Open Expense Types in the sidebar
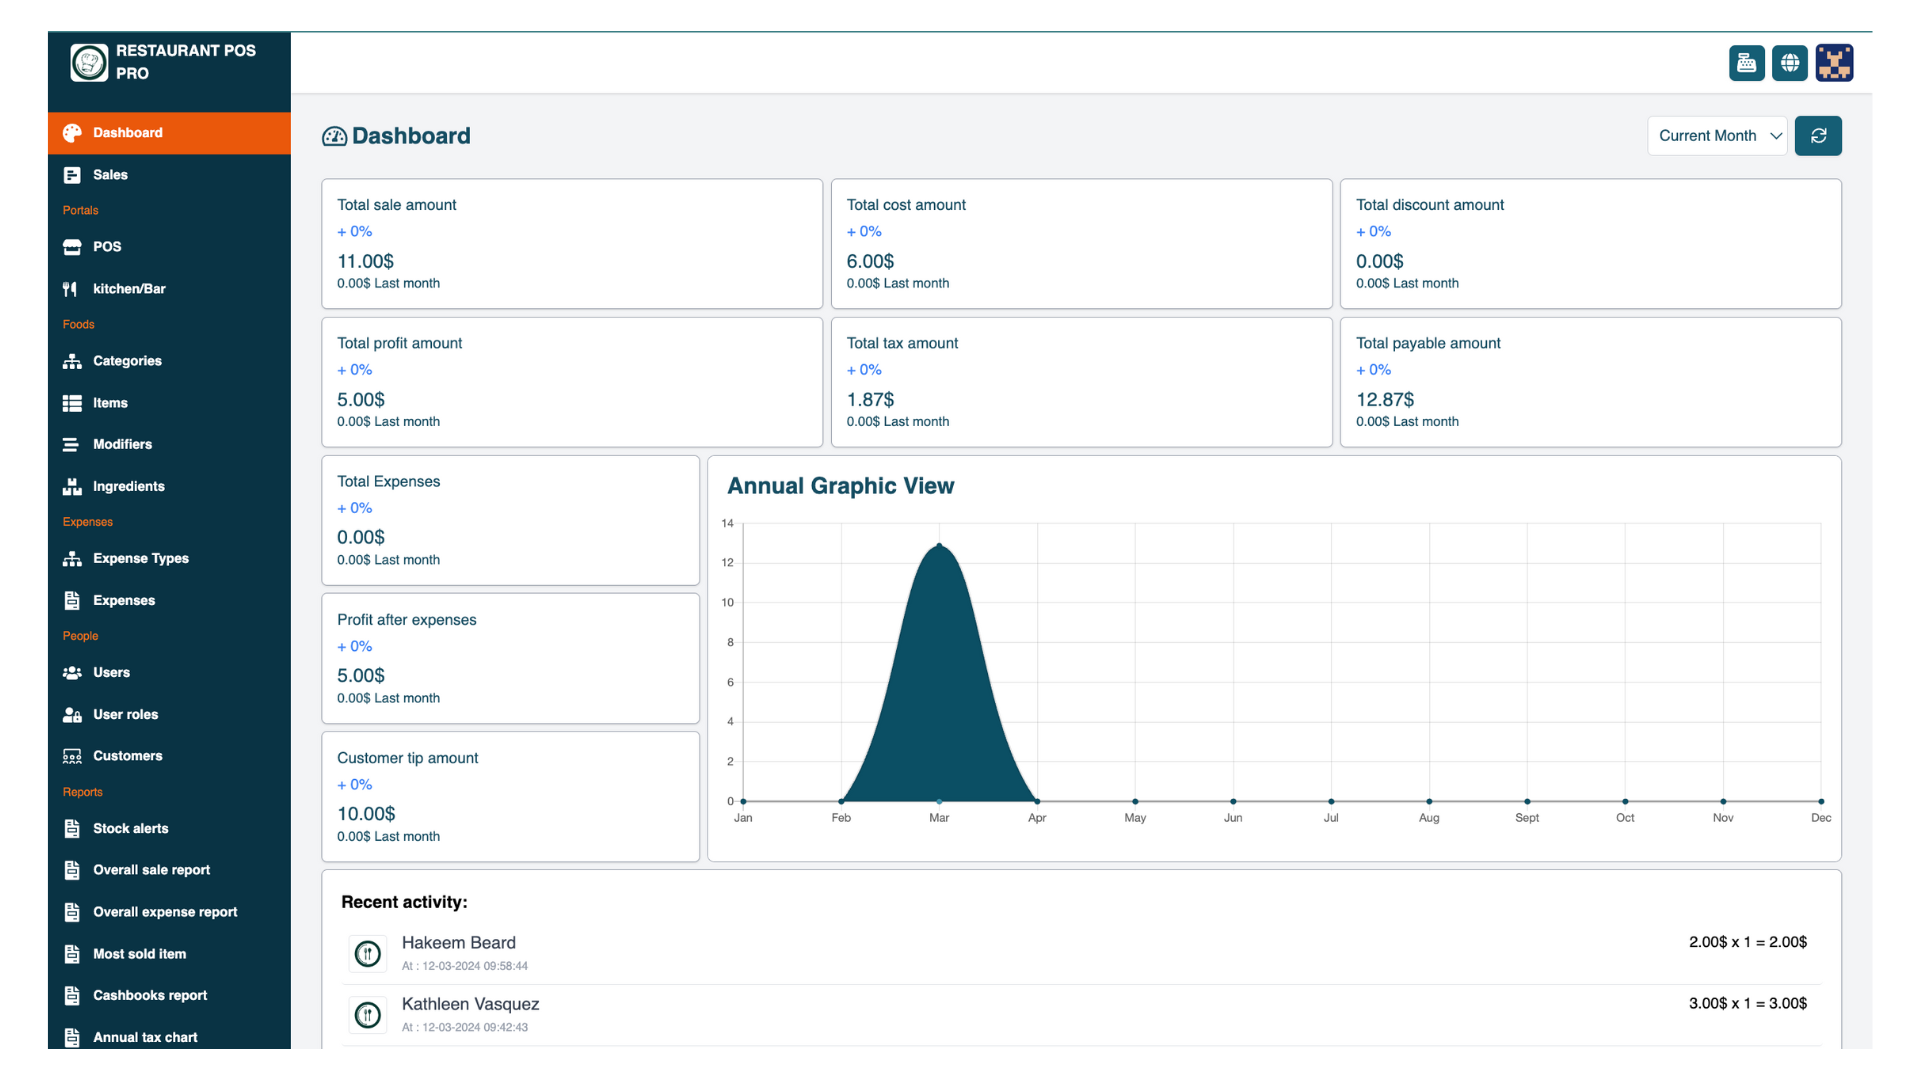The width and height of the screenshot is (1920, 1080). click(x=140, y=559)
